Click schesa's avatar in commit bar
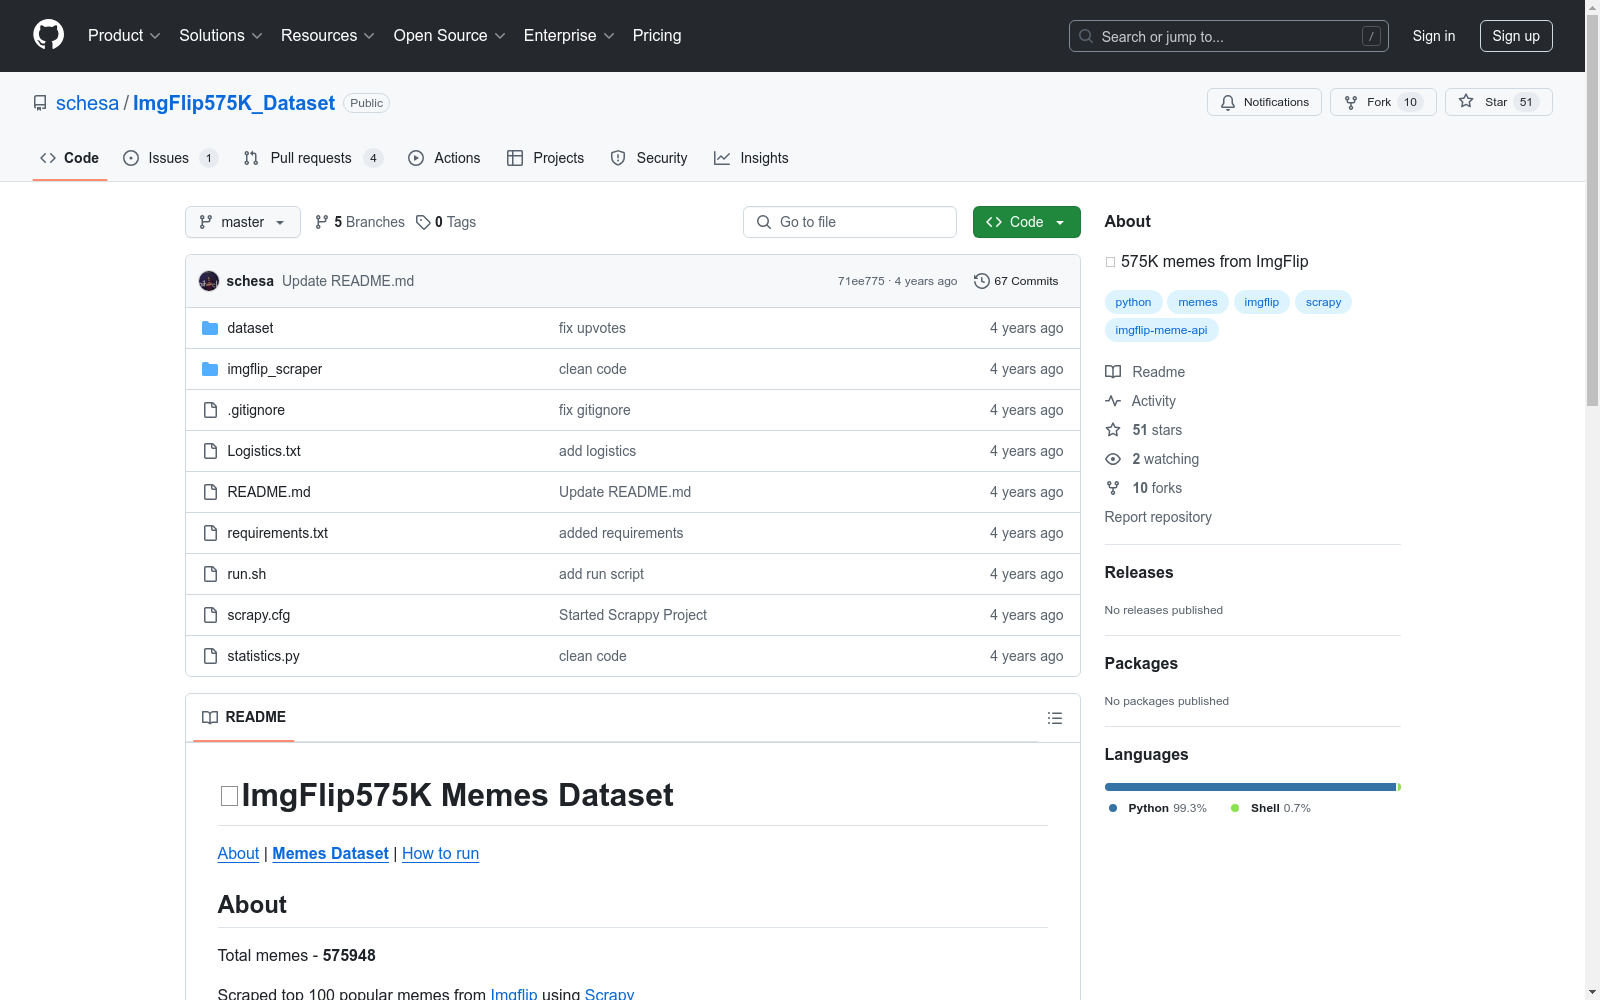This screenshot has width=1600, height=1000. [x=209, y=281]
